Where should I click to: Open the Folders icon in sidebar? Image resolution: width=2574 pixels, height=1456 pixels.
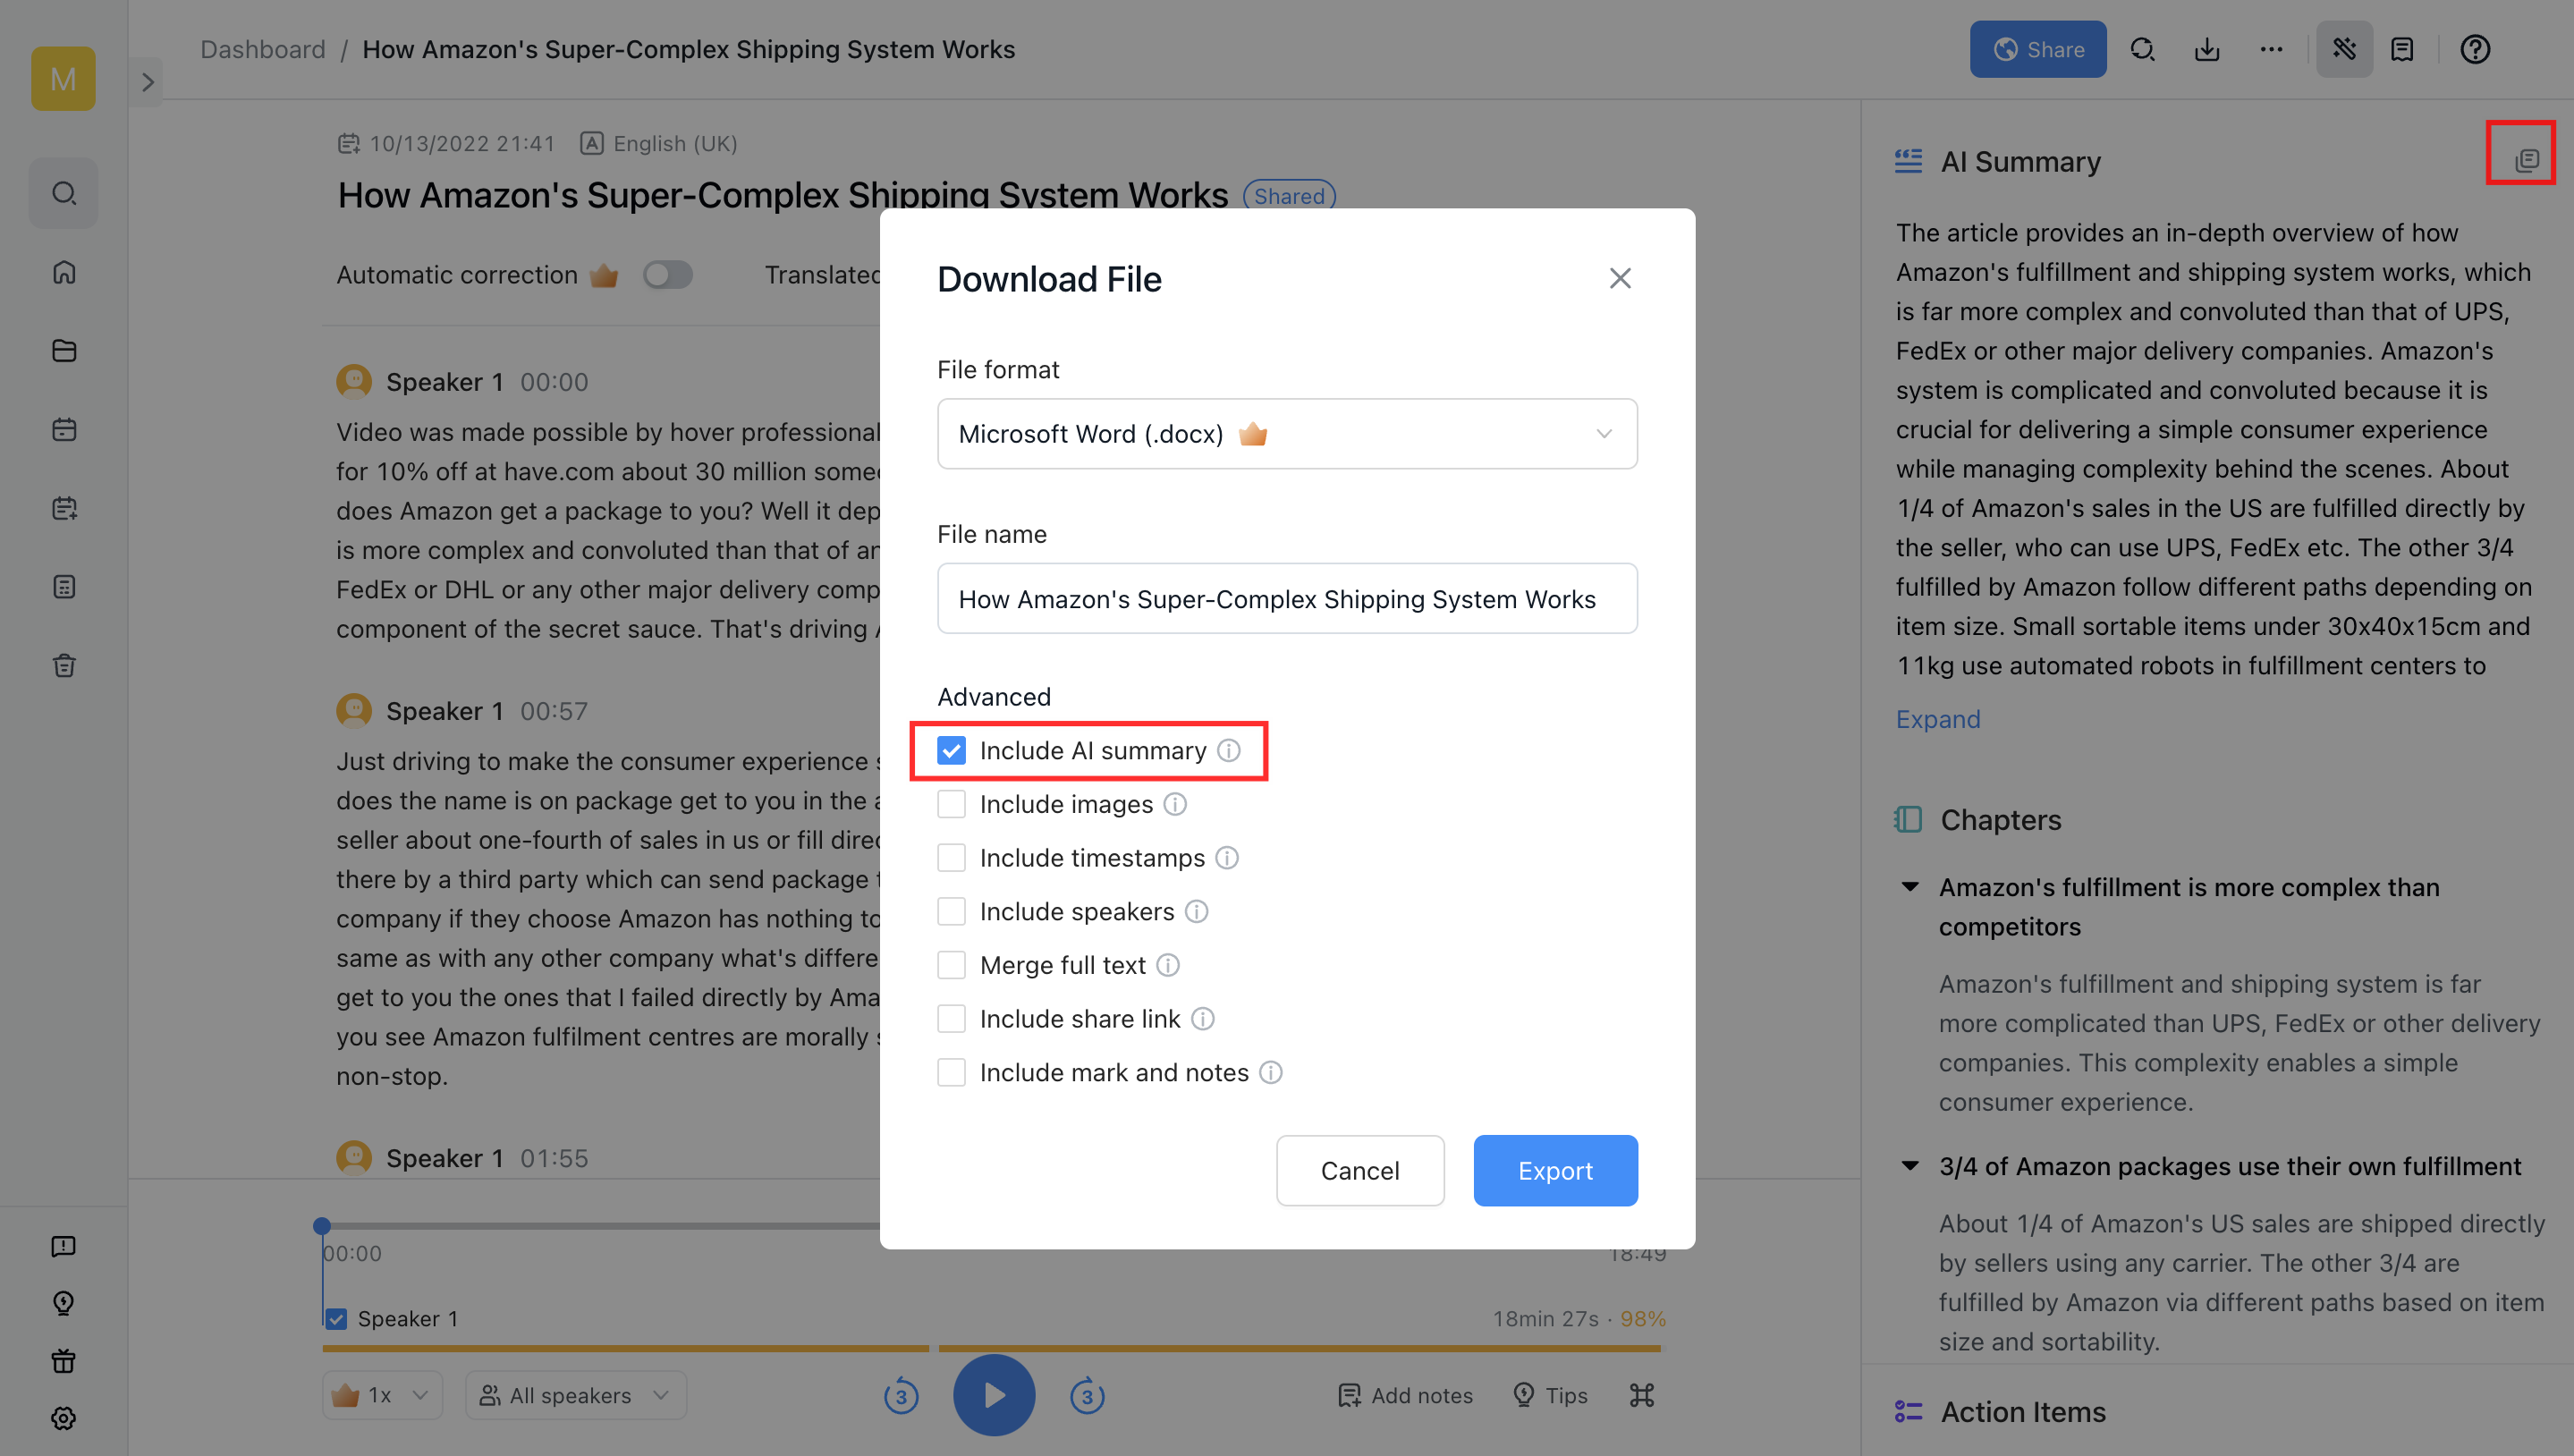click(x=64, y=350)
